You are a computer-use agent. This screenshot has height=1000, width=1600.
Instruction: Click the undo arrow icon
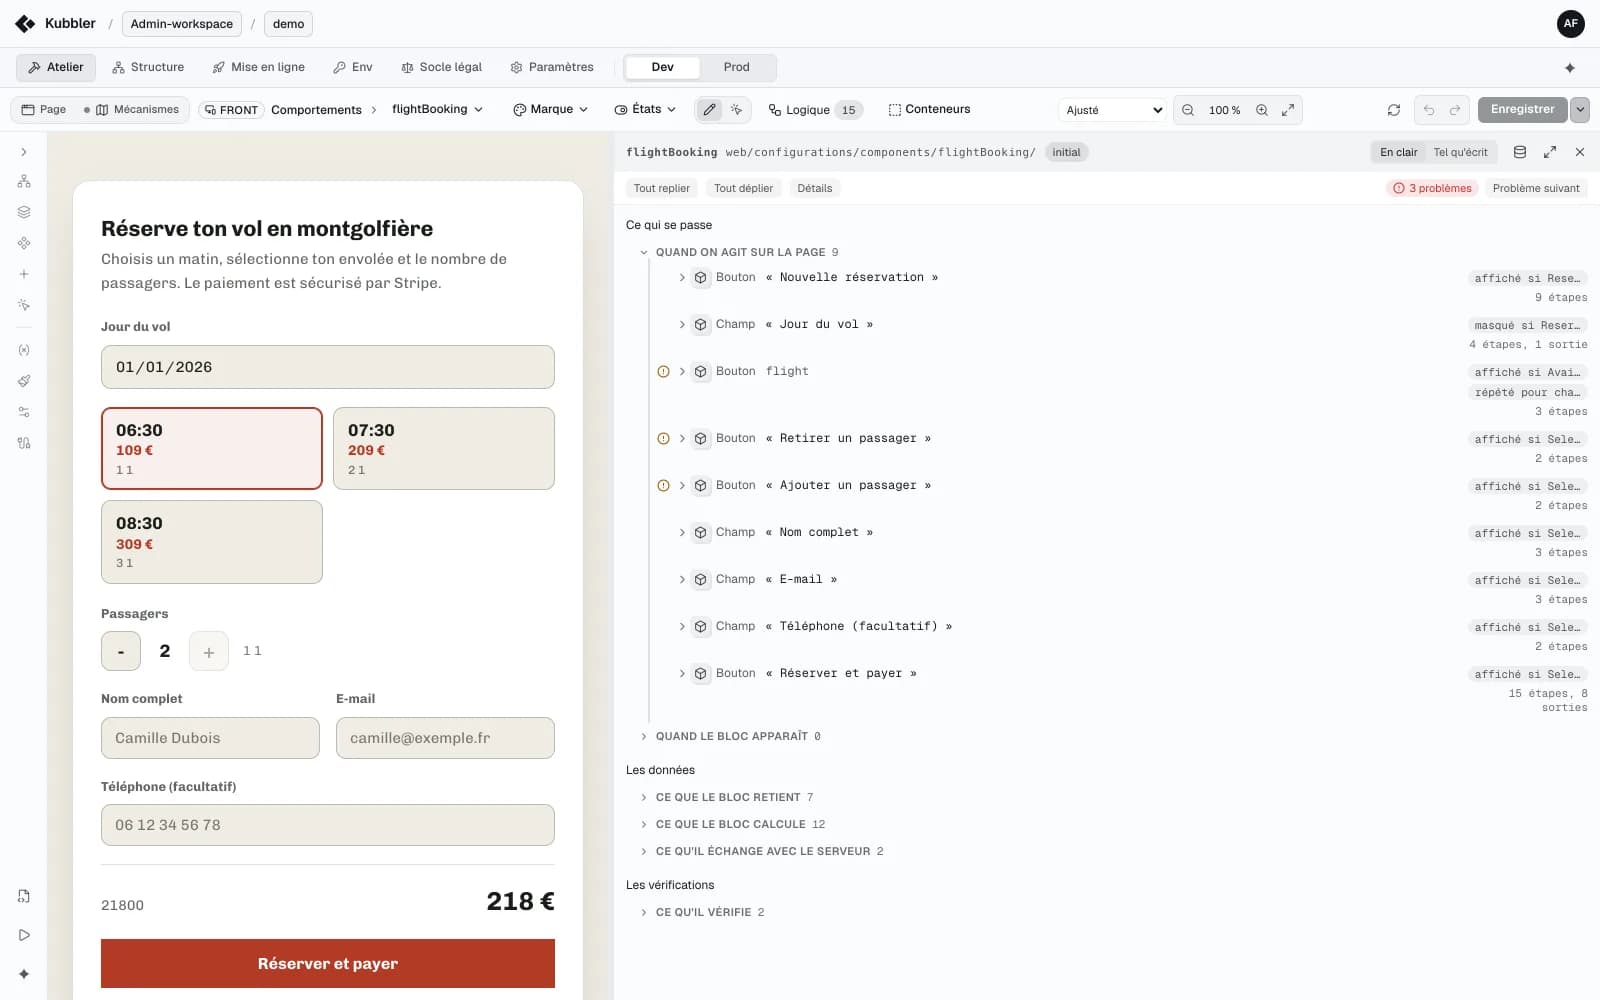pyautogui.click(x=1429, y=110)
